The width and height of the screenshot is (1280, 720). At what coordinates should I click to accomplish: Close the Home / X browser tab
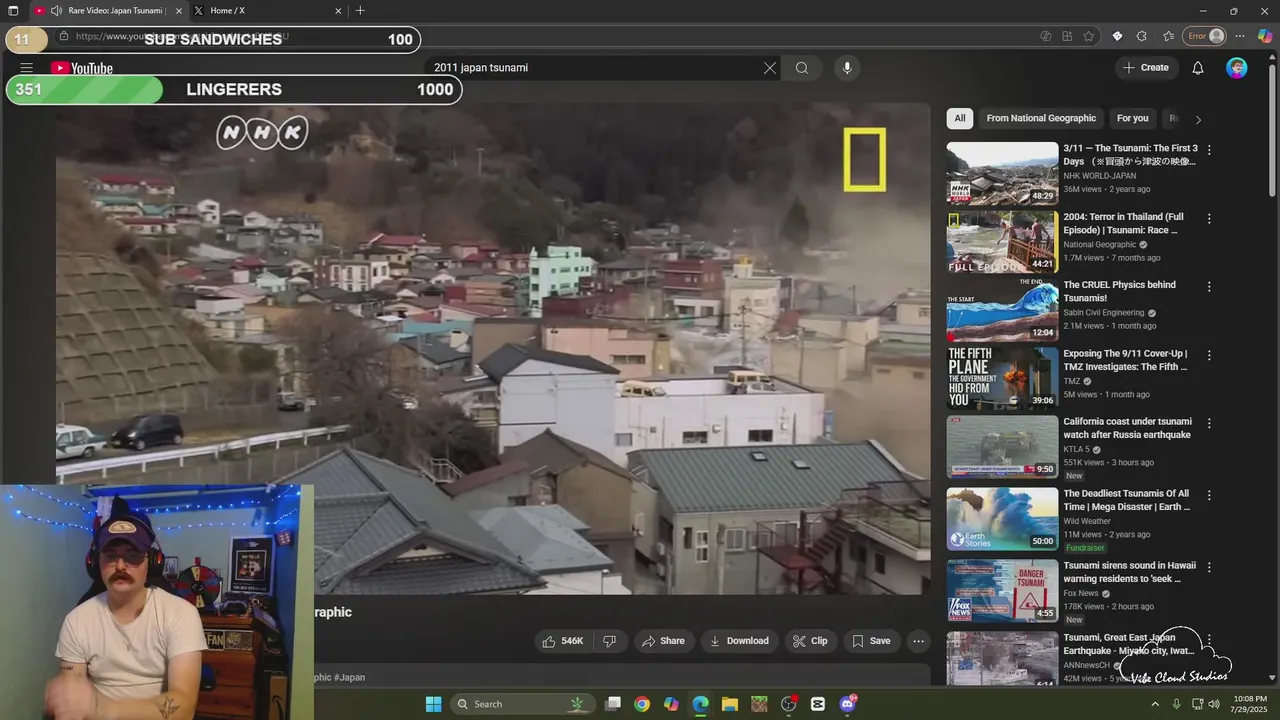[x=338, y=11]
